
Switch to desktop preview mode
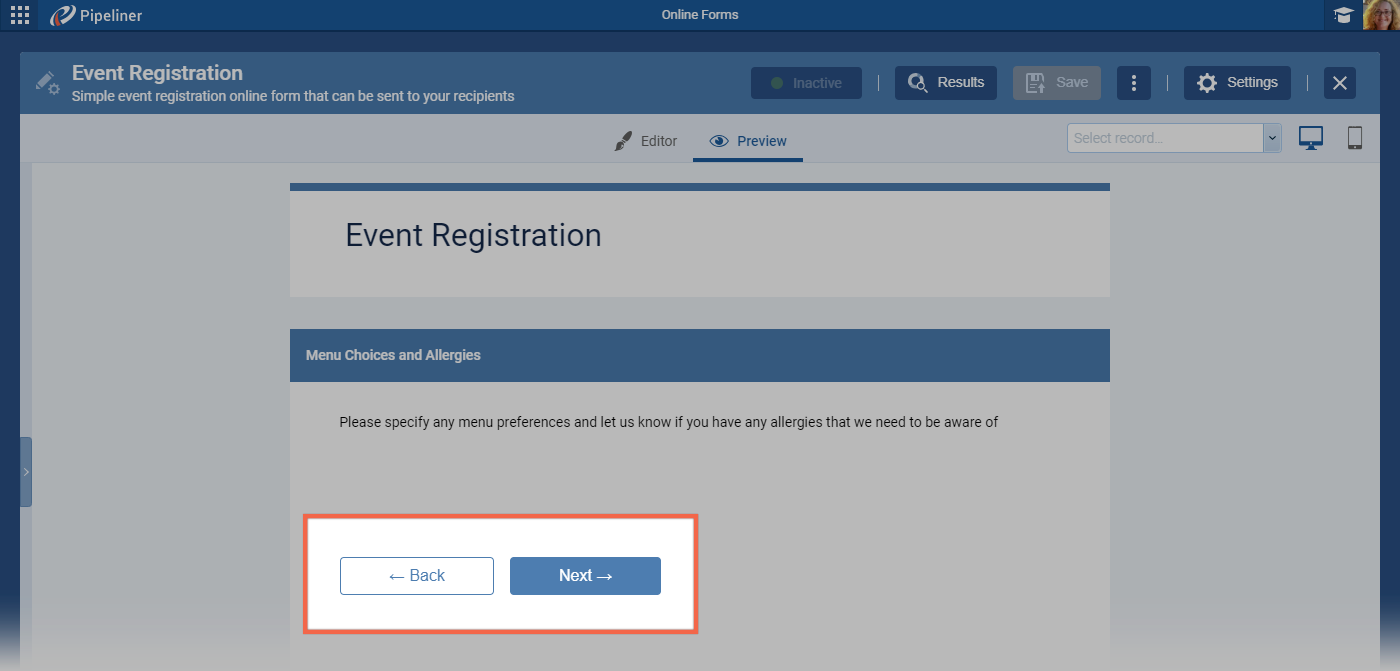(1311, 138)
